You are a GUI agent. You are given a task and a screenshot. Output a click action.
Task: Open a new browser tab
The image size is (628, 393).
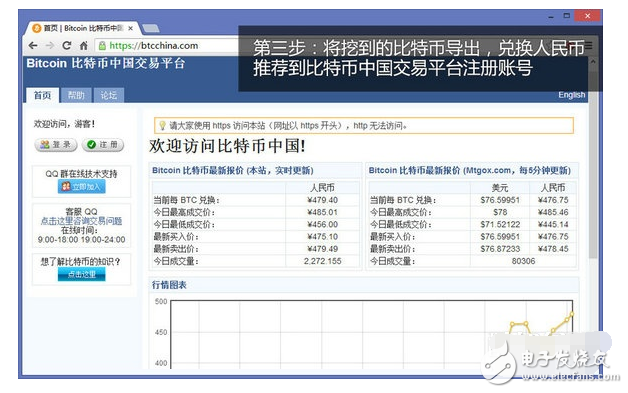point(151,28)
